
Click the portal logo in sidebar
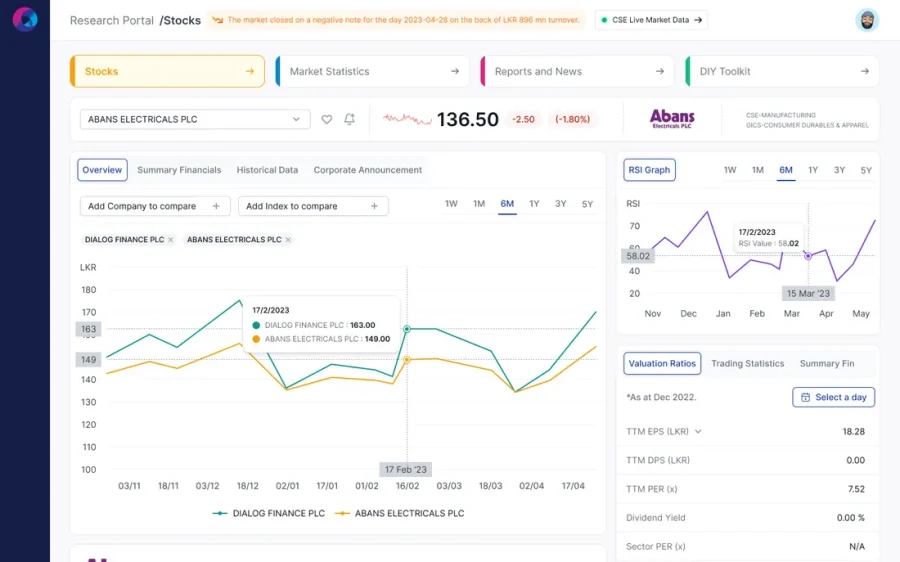(x=25, y=20)
